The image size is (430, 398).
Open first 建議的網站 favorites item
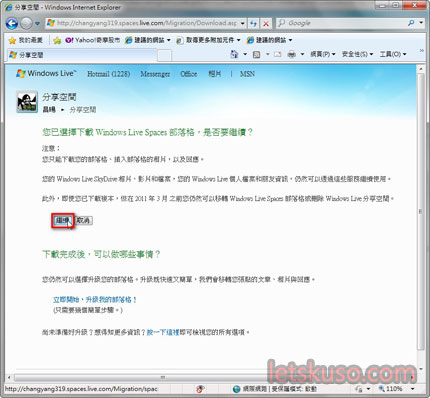[148, 40]
